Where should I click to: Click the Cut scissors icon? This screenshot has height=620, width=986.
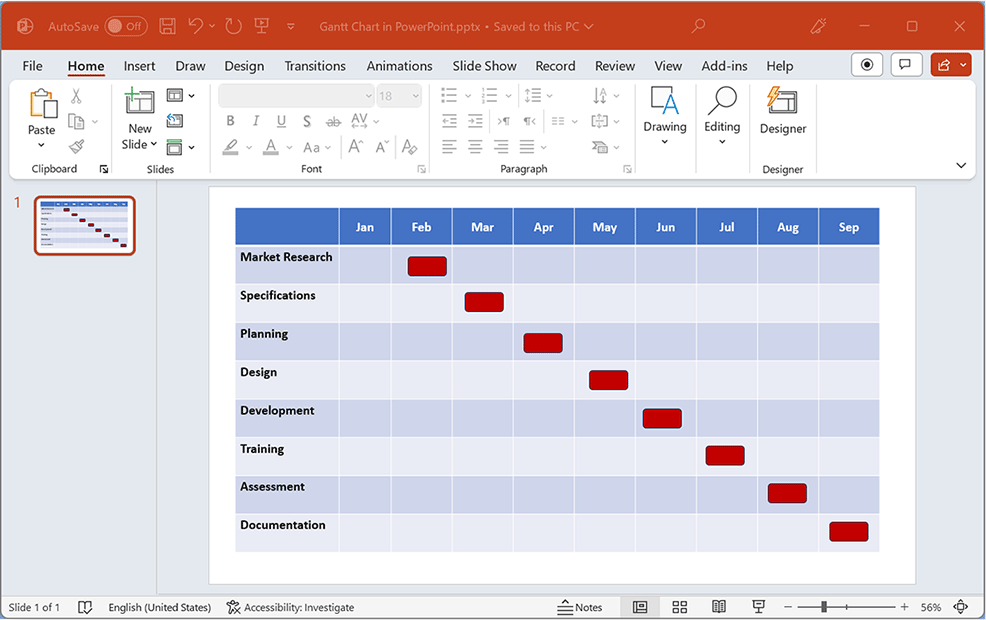(76, 97)
